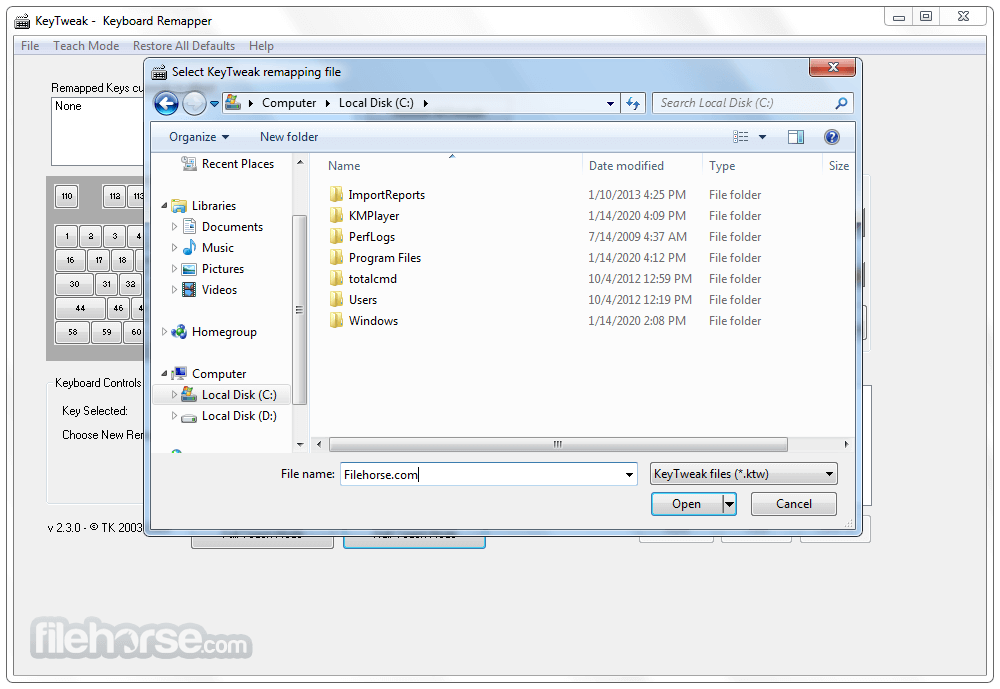Open the File name history dropdown arrow

pos(629,474)
